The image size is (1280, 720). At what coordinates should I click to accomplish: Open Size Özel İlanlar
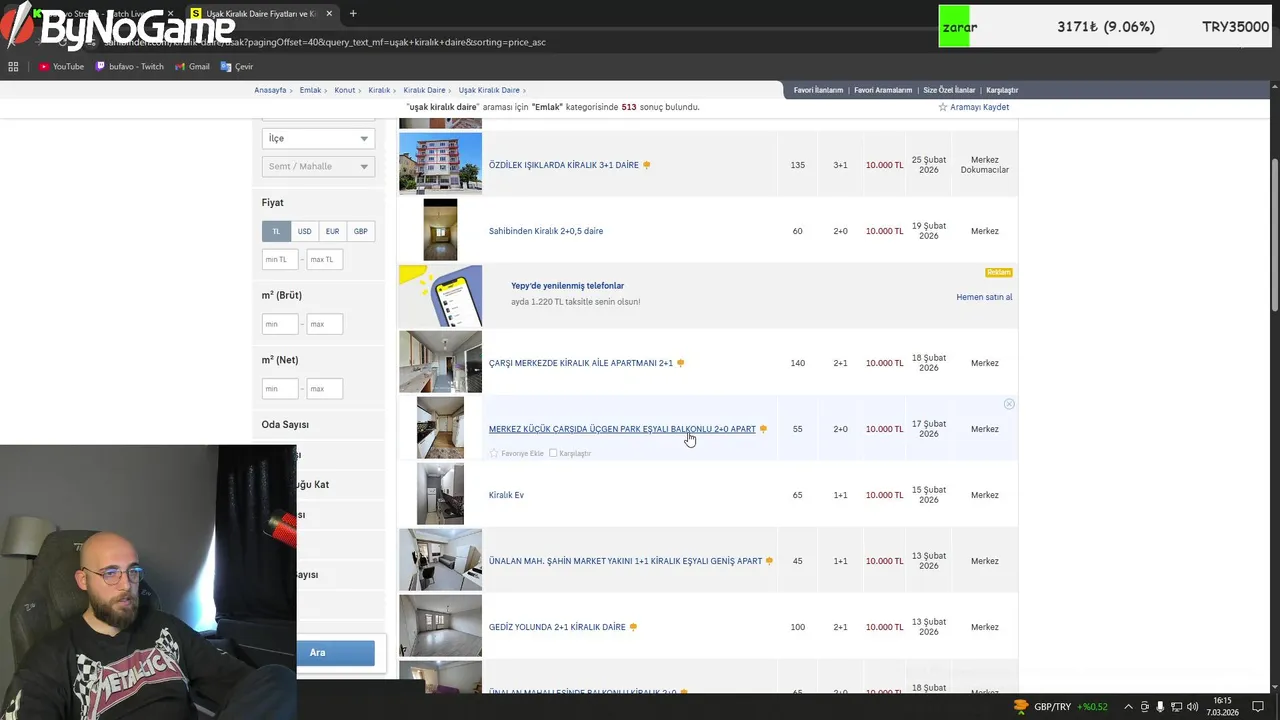coord(949,90)
